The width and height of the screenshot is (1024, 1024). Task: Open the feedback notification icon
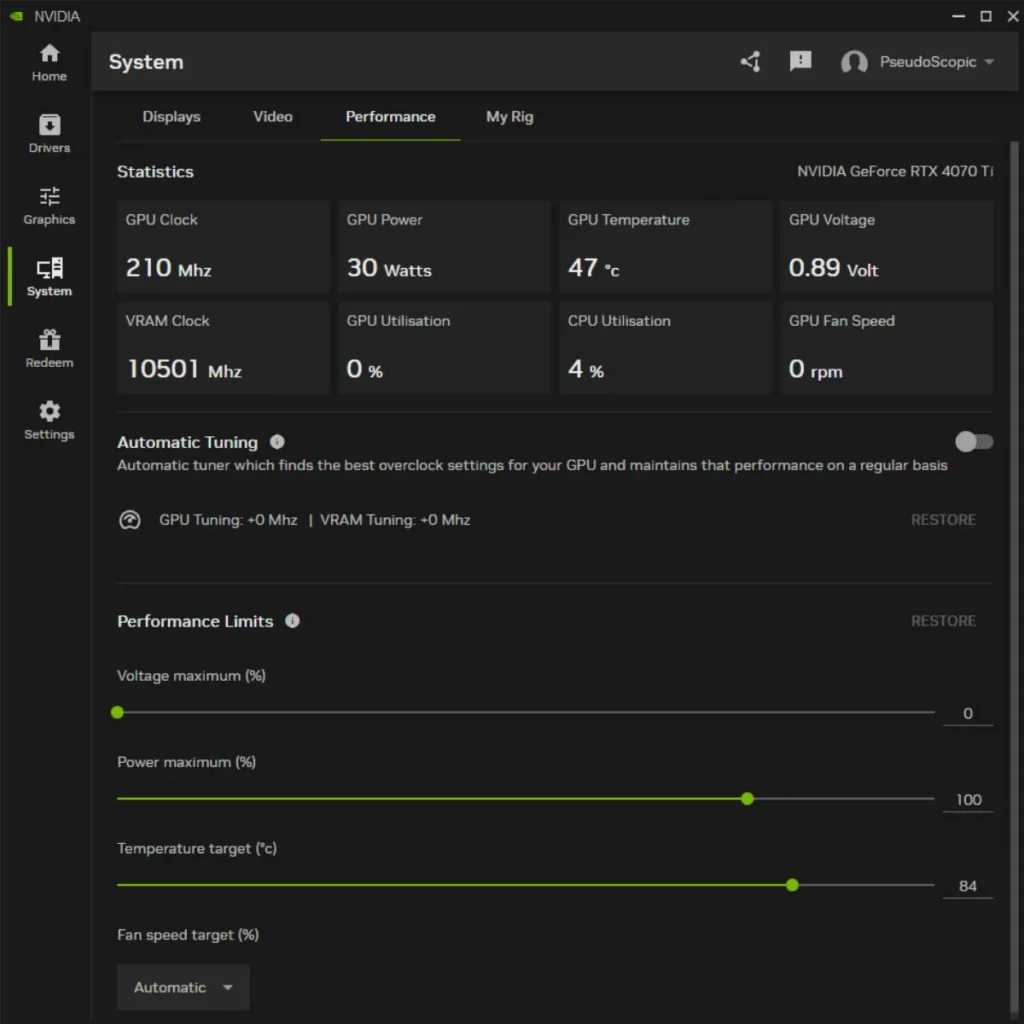click(800, 62)
